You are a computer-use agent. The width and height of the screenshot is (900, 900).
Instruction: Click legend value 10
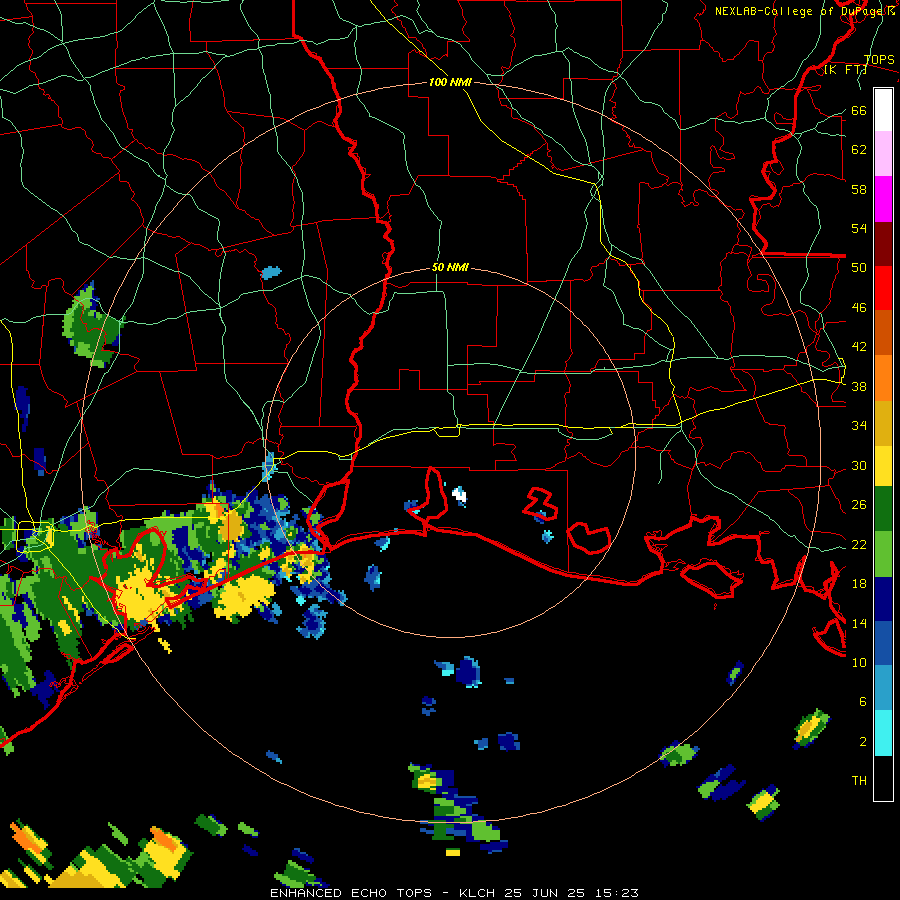(x=859, y=662)
